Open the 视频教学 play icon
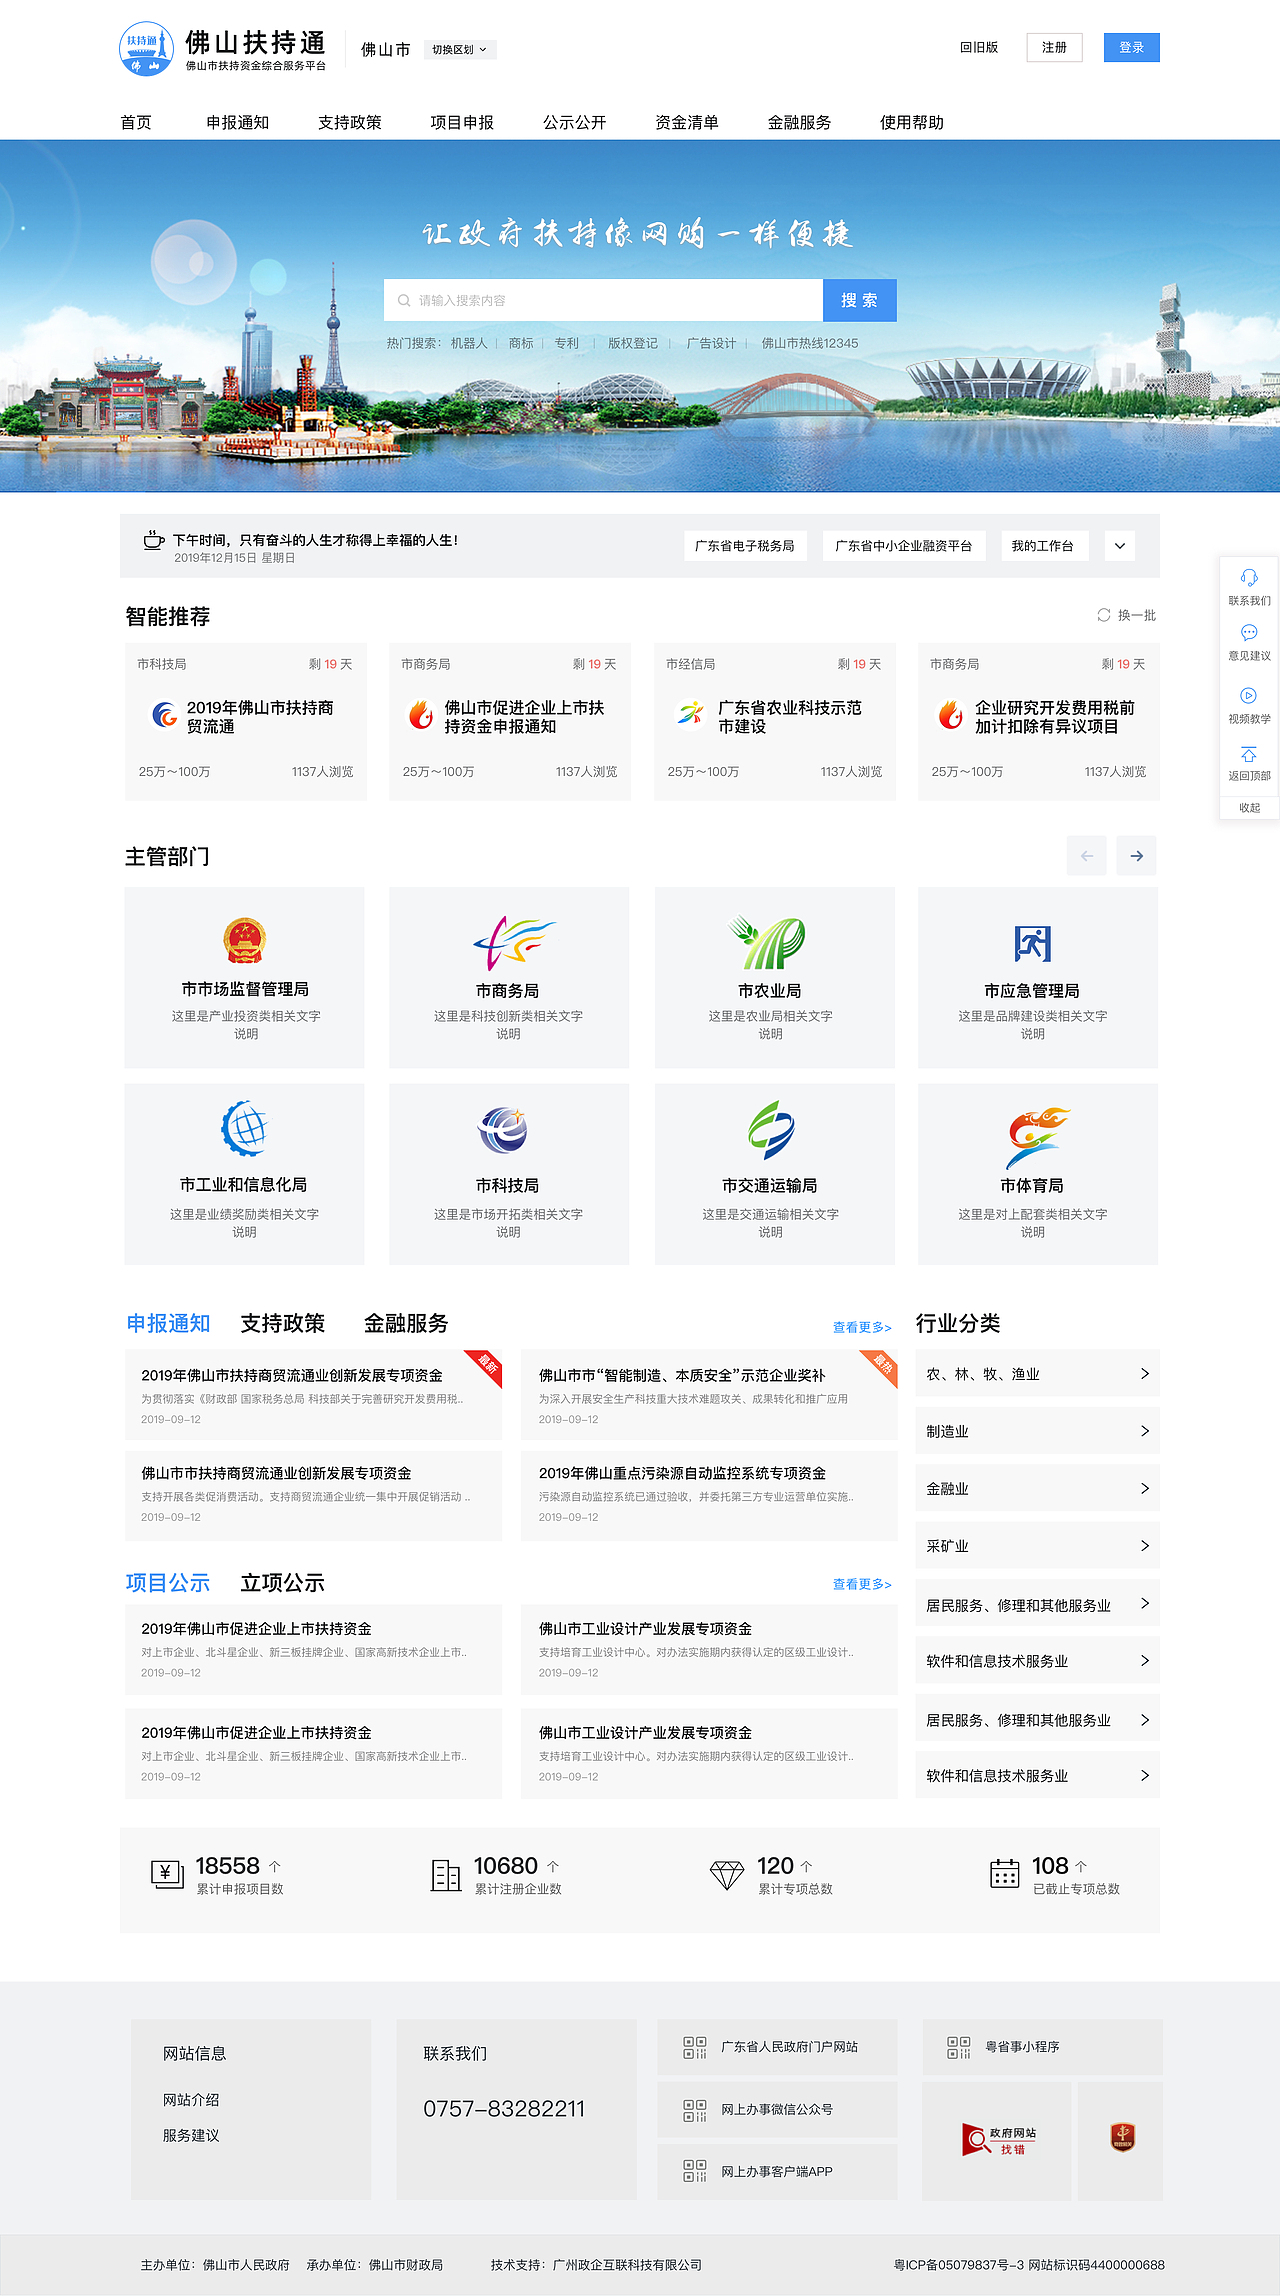1280x2296 pixels. pyautogui.click(x=1249, y=695)
